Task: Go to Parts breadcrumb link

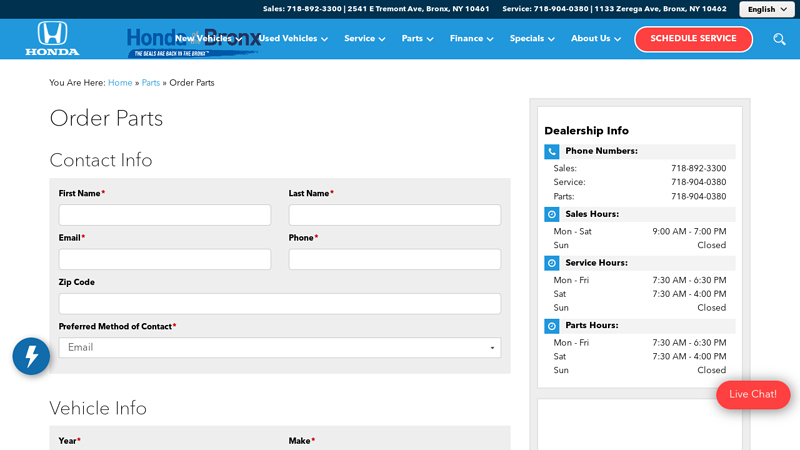Action: (x=151, y=83)
